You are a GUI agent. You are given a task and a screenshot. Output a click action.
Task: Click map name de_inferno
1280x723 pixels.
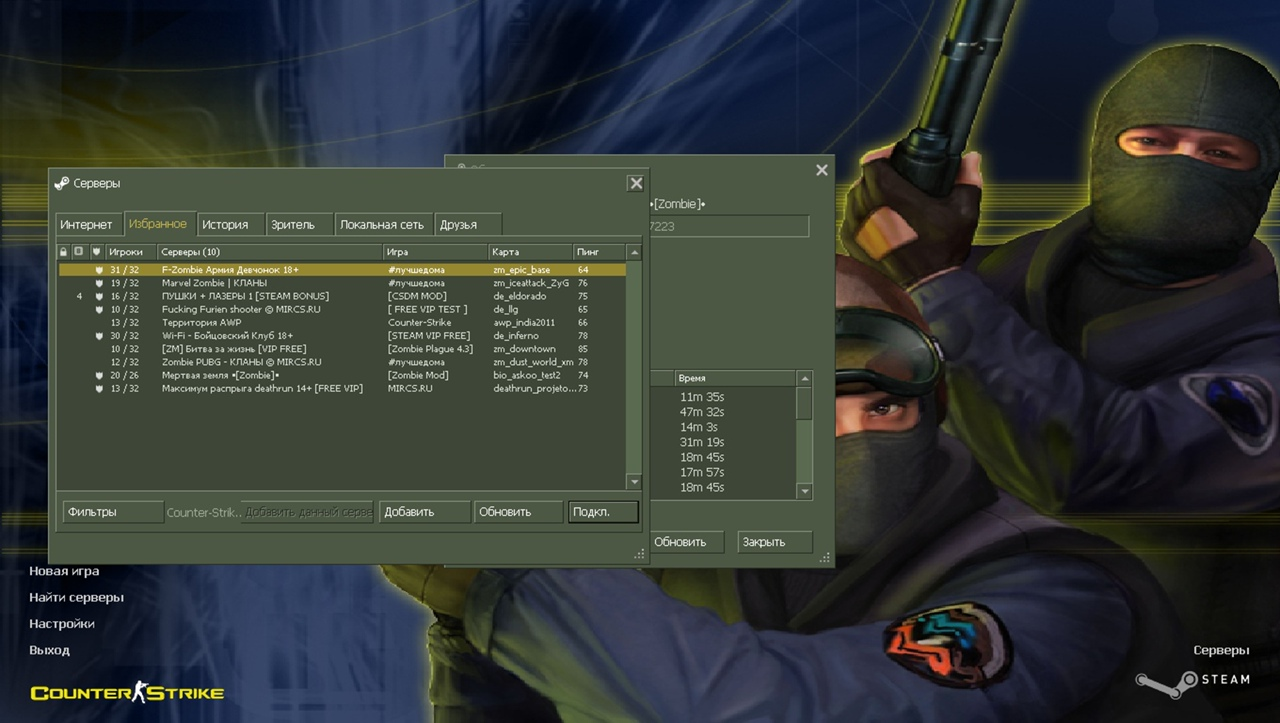515,336
